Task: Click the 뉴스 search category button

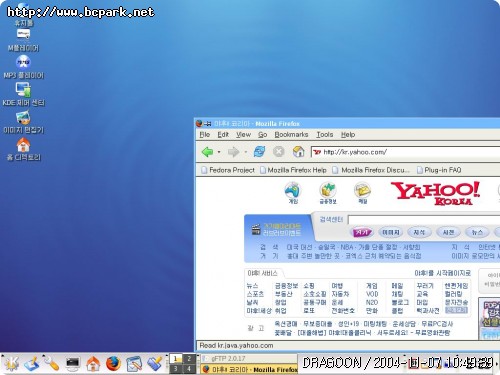Action: pos(477,232)
